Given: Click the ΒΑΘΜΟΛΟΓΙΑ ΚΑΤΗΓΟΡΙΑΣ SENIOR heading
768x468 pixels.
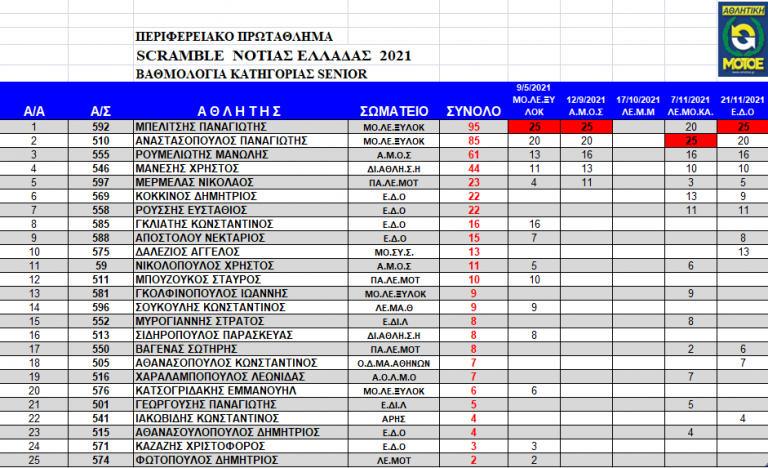Looking at the screenshot, I should pyautogui.click(x=251, y=74).
